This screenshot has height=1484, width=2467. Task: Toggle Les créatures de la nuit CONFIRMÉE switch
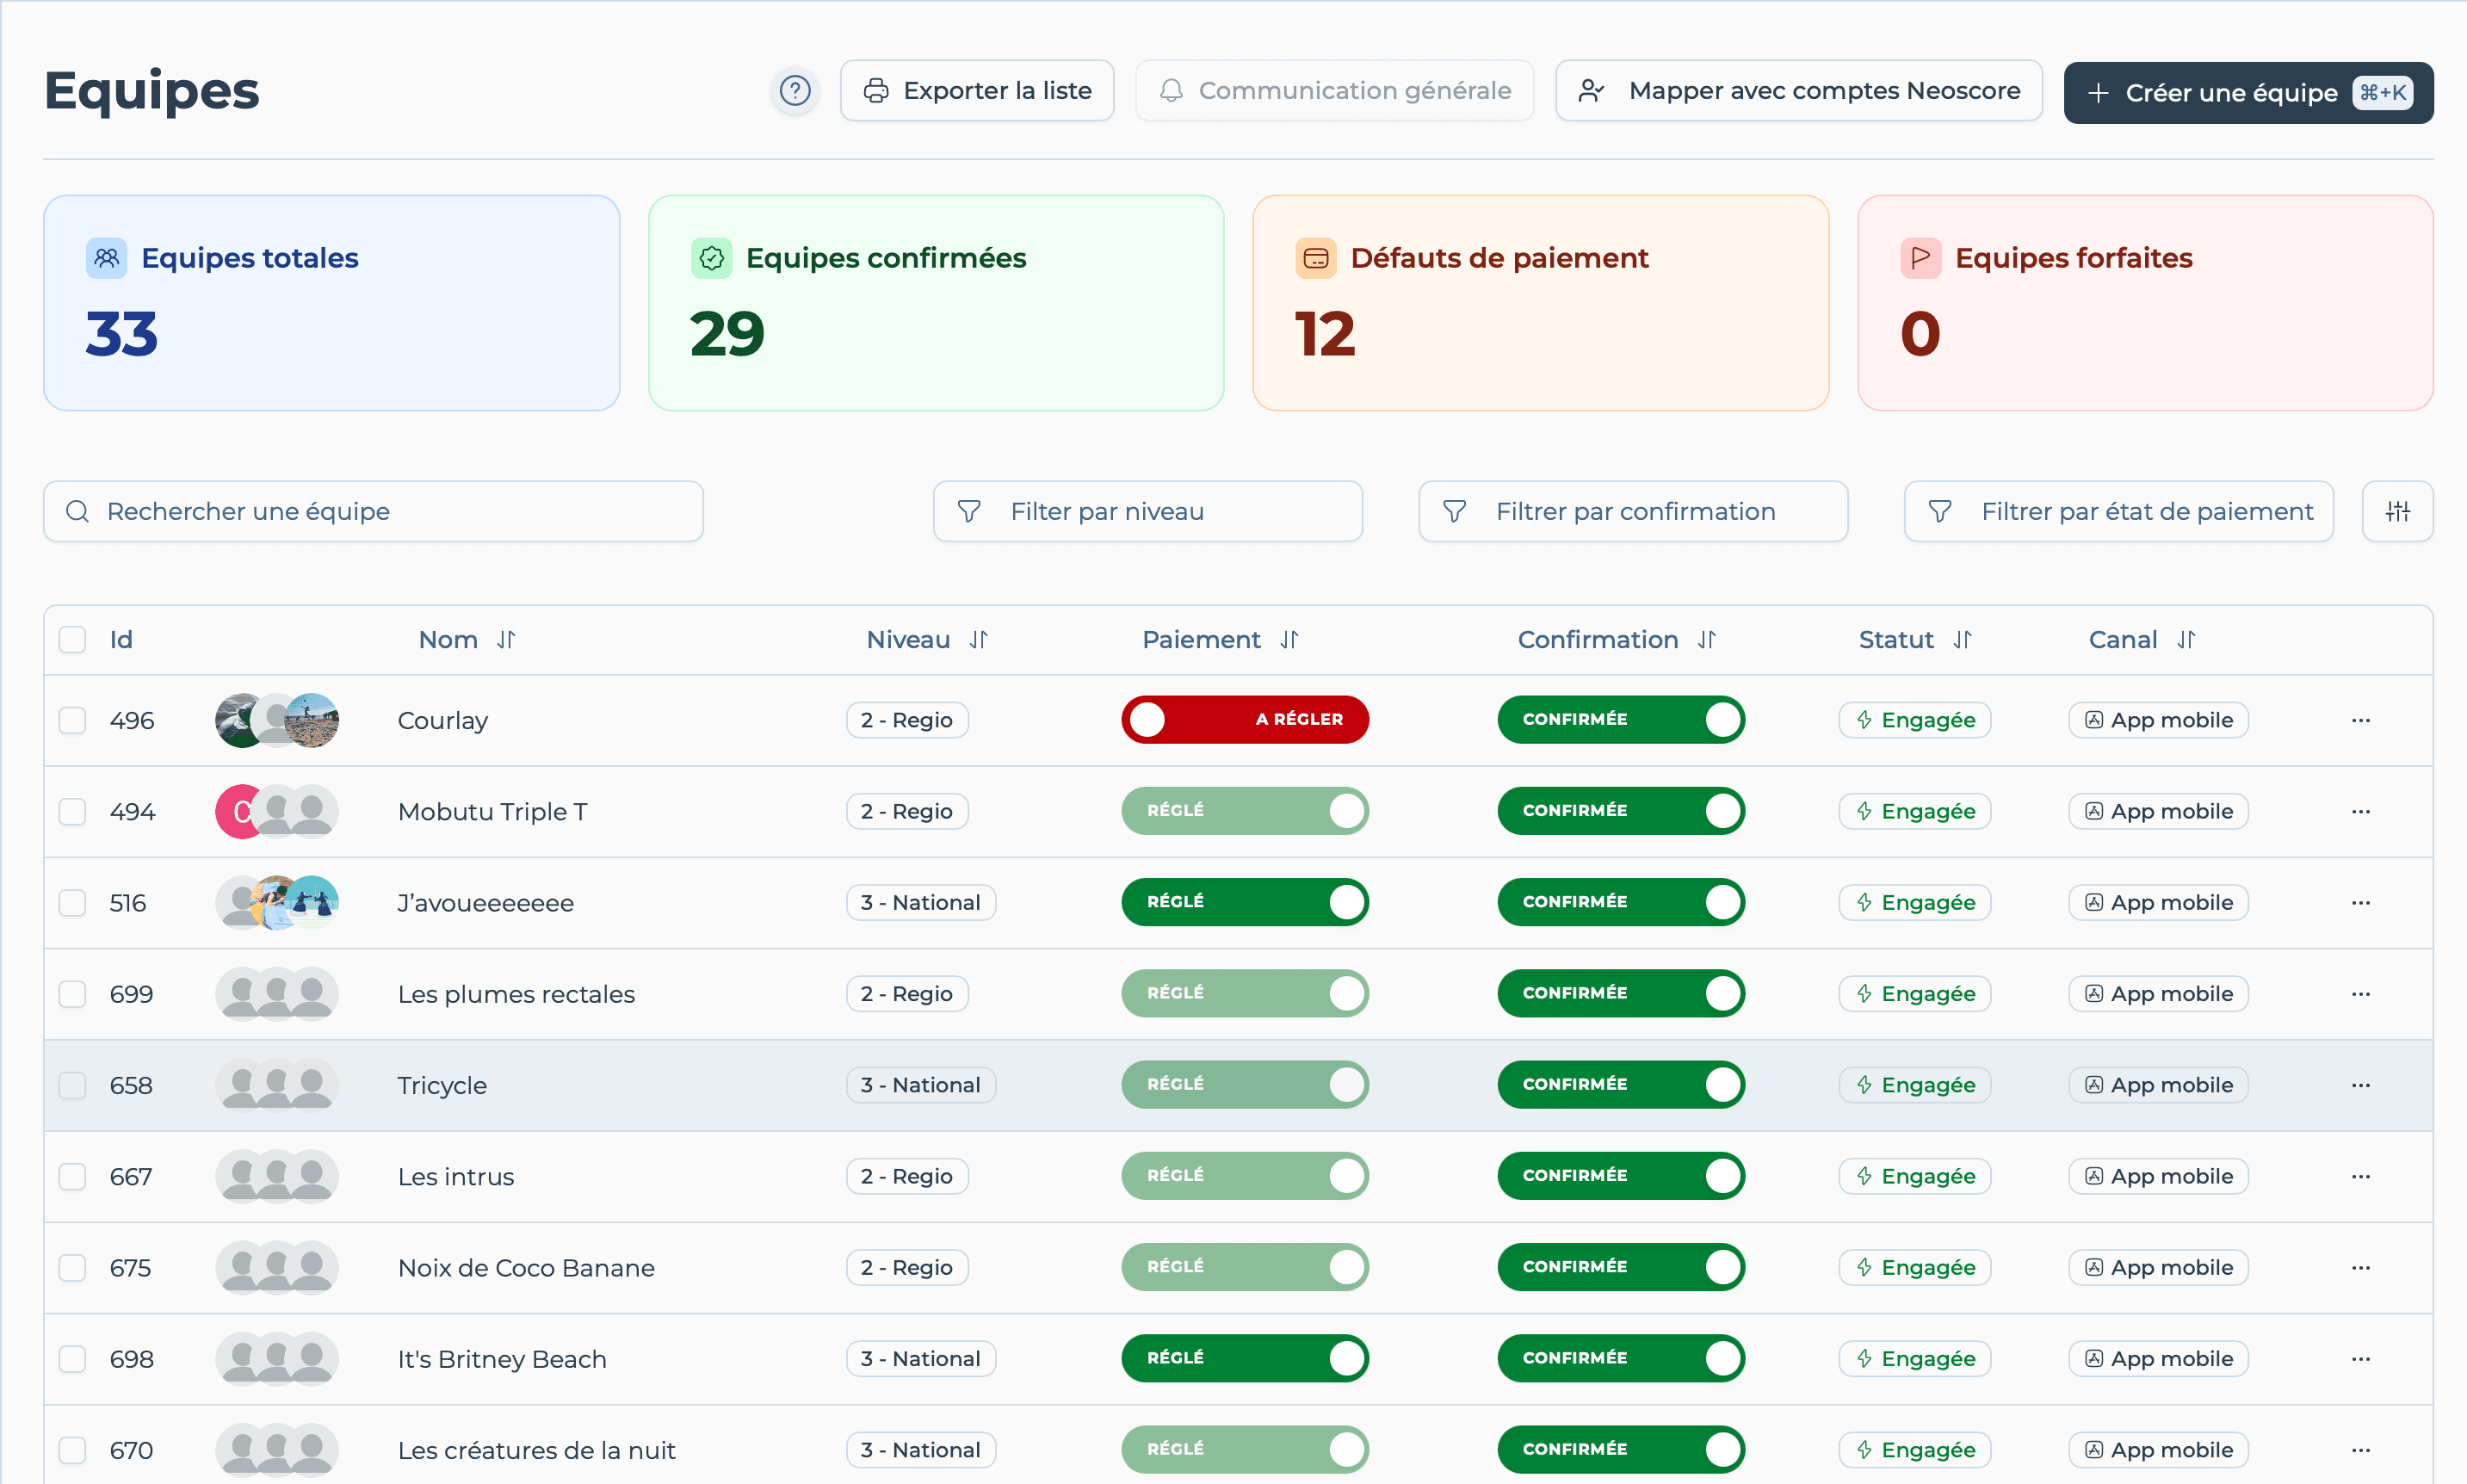tap(1621, 1450)
